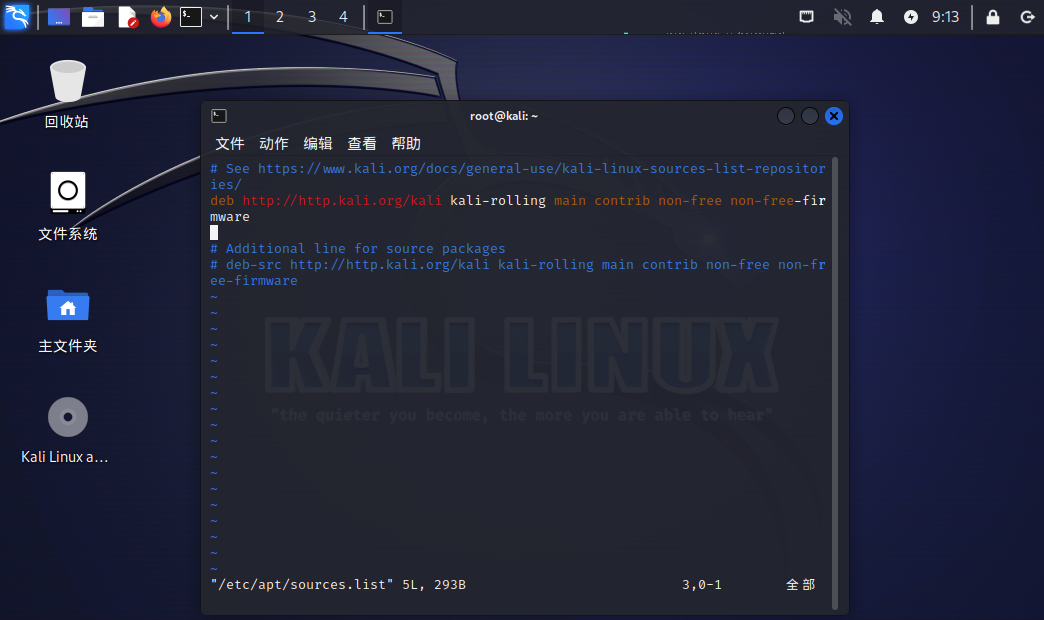Screen dimensions: 1044x620
Task: Launch Firefox from the top panel
Action: 160,17
